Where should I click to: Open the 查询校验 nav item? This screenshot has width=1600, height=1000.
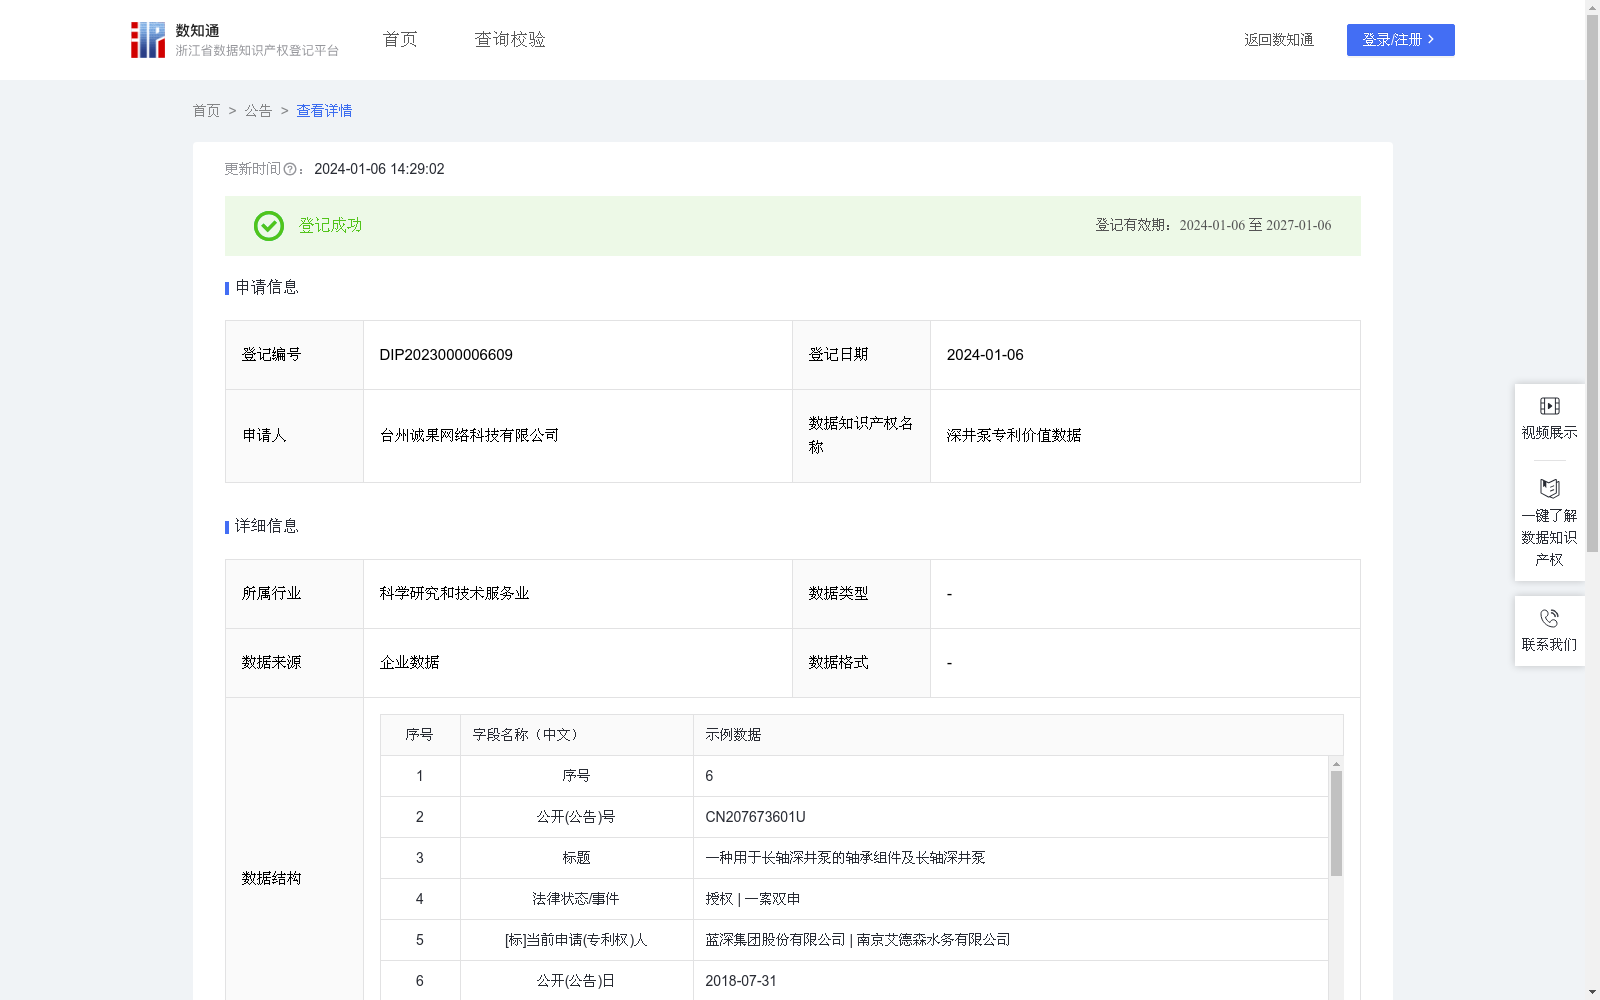click(510, 40)
